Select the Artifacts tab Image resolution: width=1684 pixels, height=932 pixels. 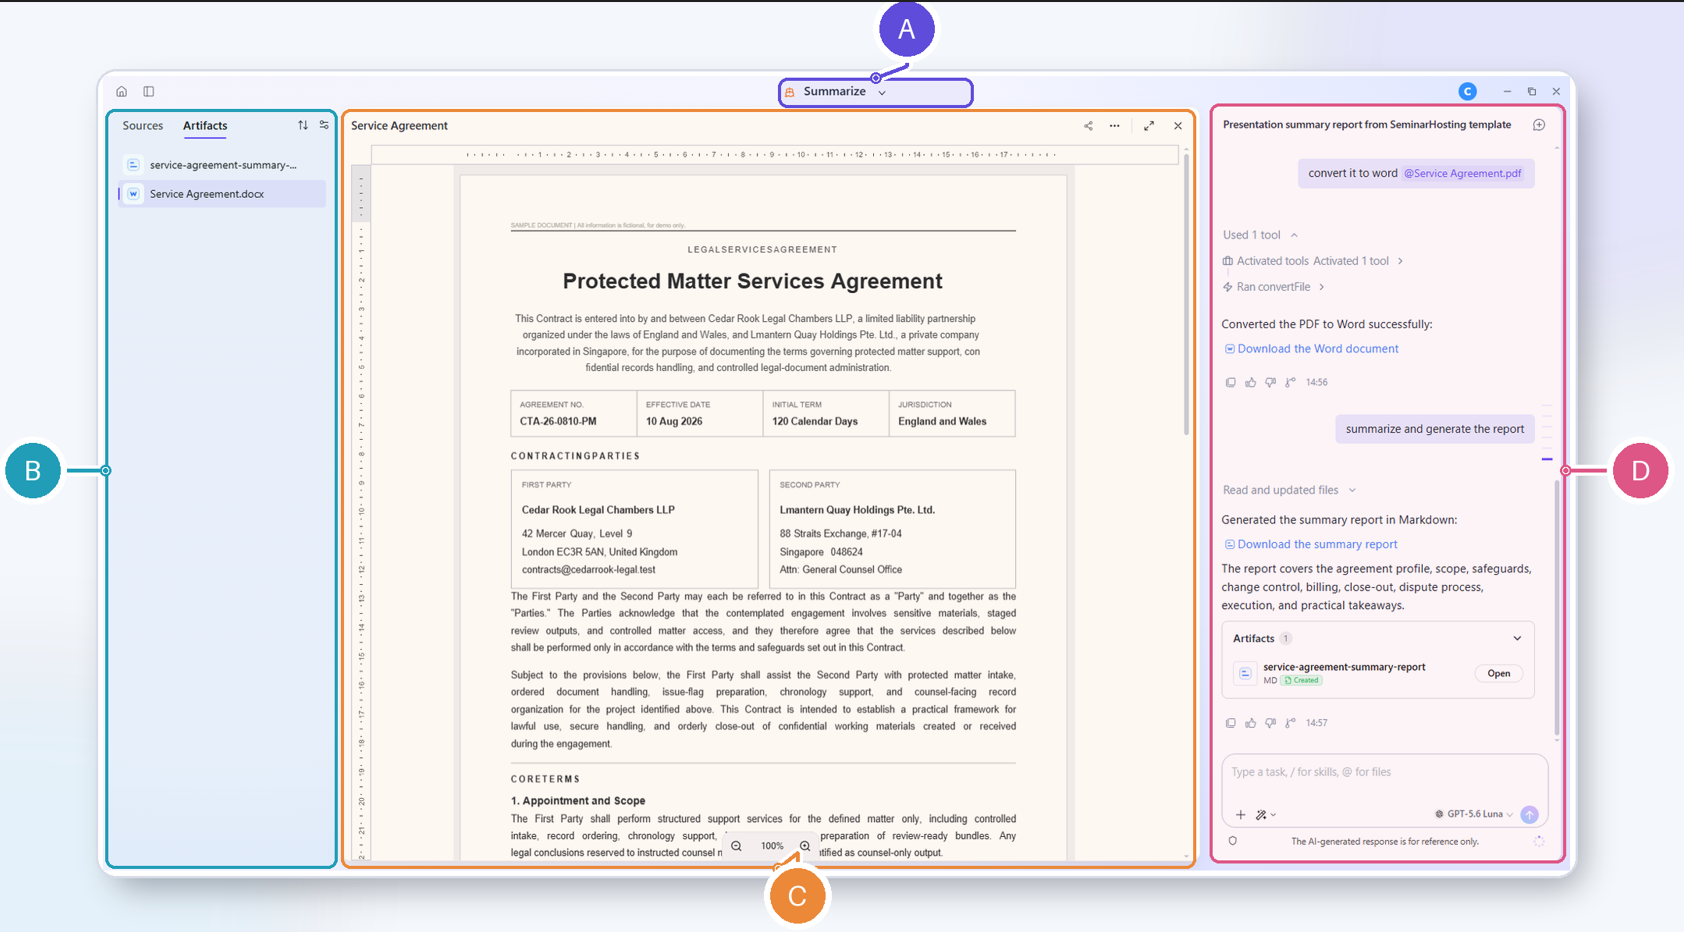coord(205,126)
